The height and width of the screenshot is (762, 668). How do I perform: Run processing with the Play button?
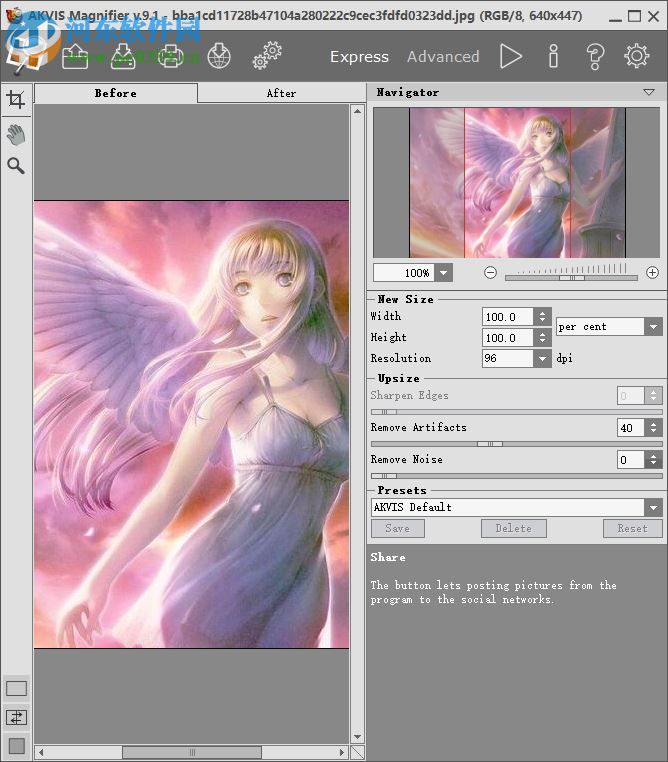tap(511, 56)
